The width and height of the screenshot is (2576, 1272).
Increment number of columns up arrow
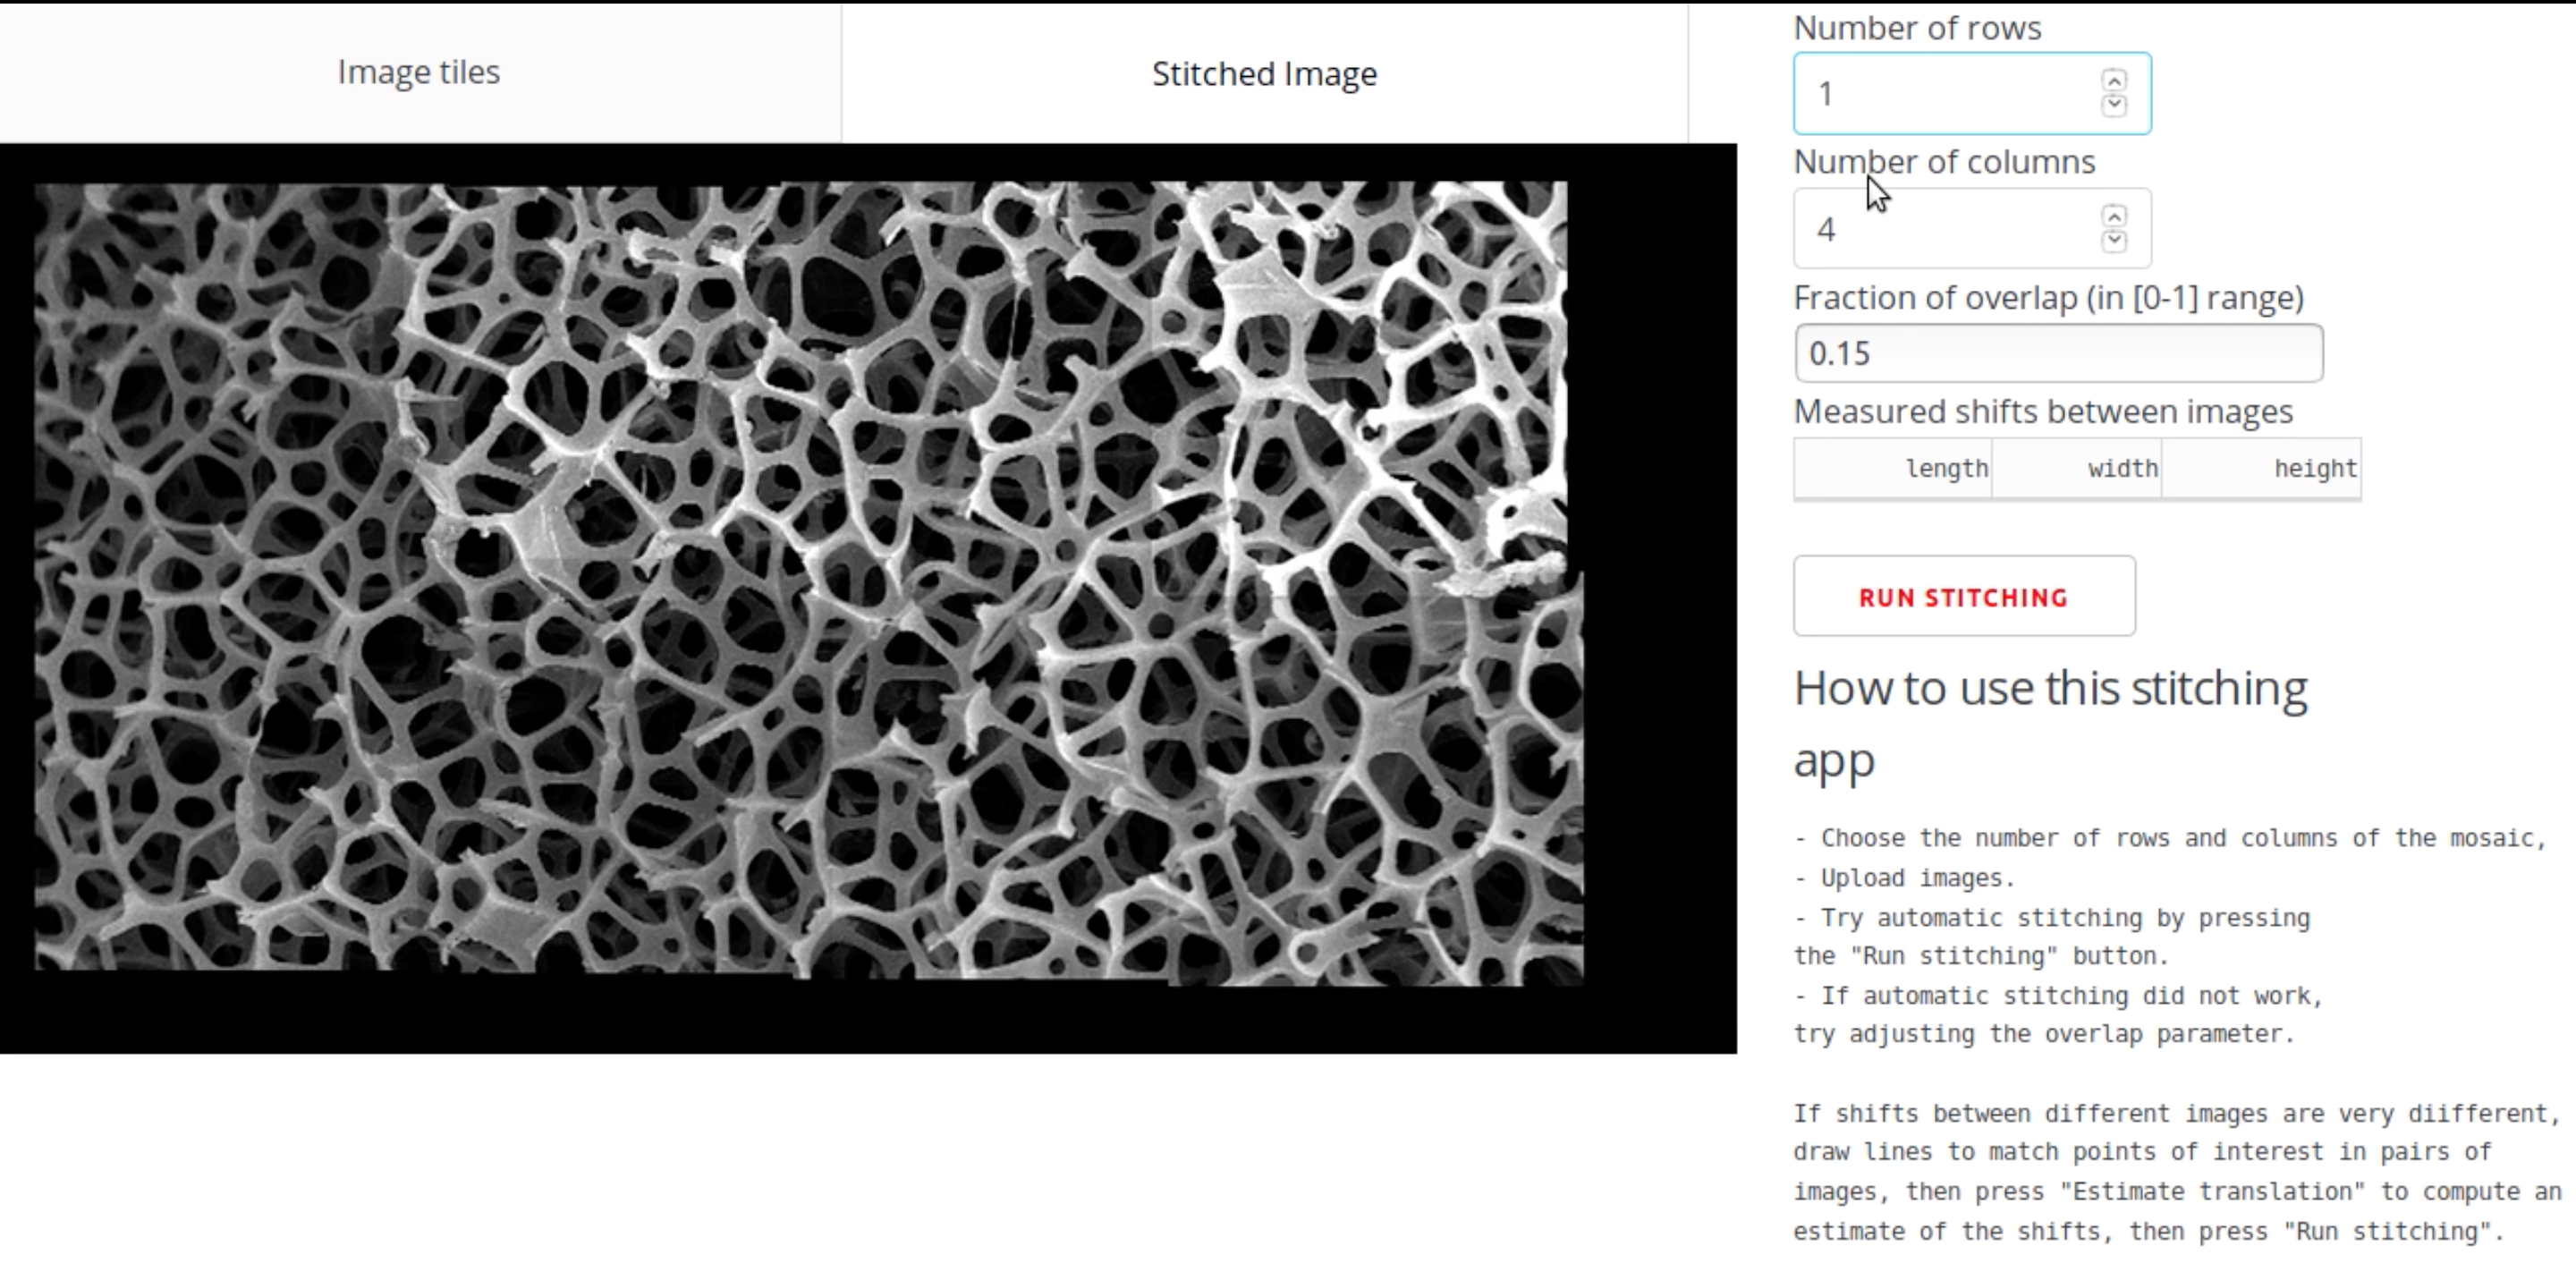click(x=2113, y=216)
